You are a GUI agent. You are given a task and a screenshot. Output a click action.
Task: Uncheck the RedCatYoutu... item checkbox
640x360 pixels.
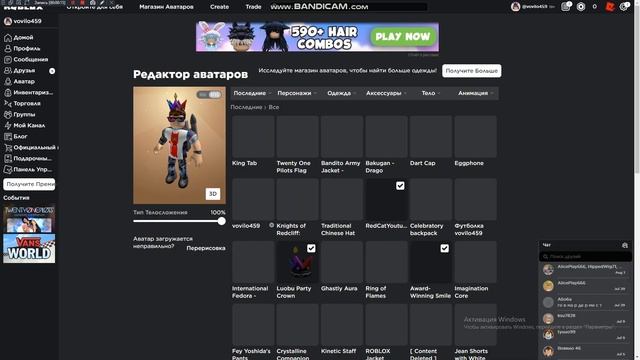click(400, 186)
